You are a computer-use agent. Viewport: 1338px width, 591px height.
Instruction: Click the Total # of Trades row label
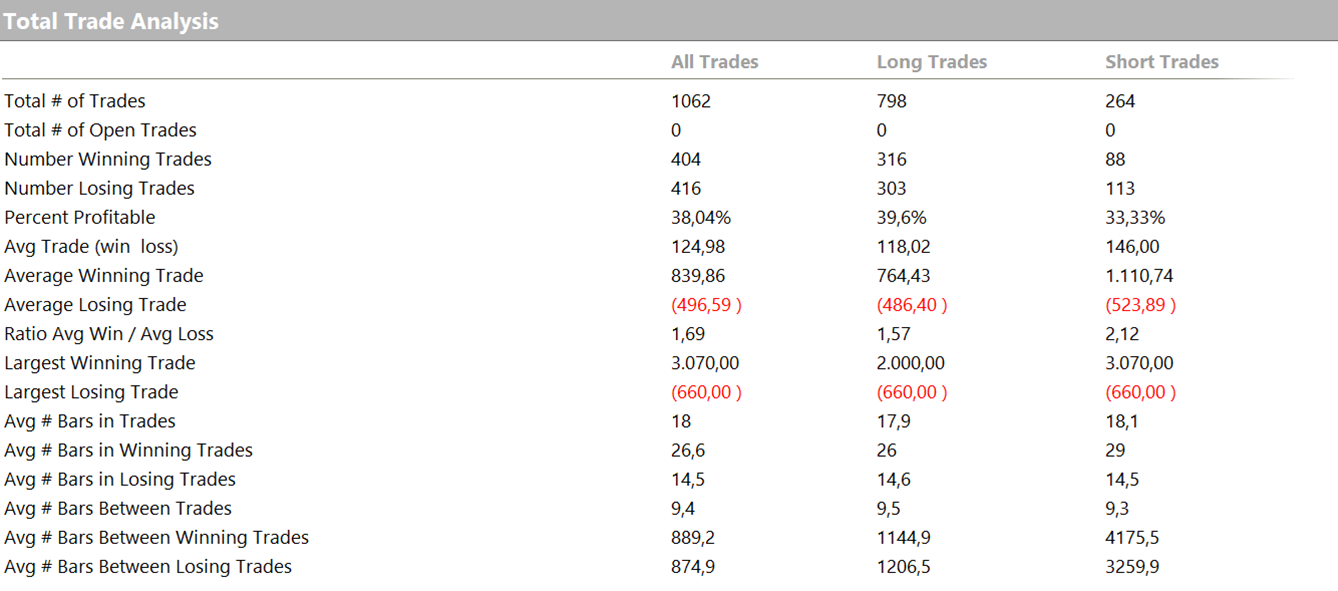75,101
